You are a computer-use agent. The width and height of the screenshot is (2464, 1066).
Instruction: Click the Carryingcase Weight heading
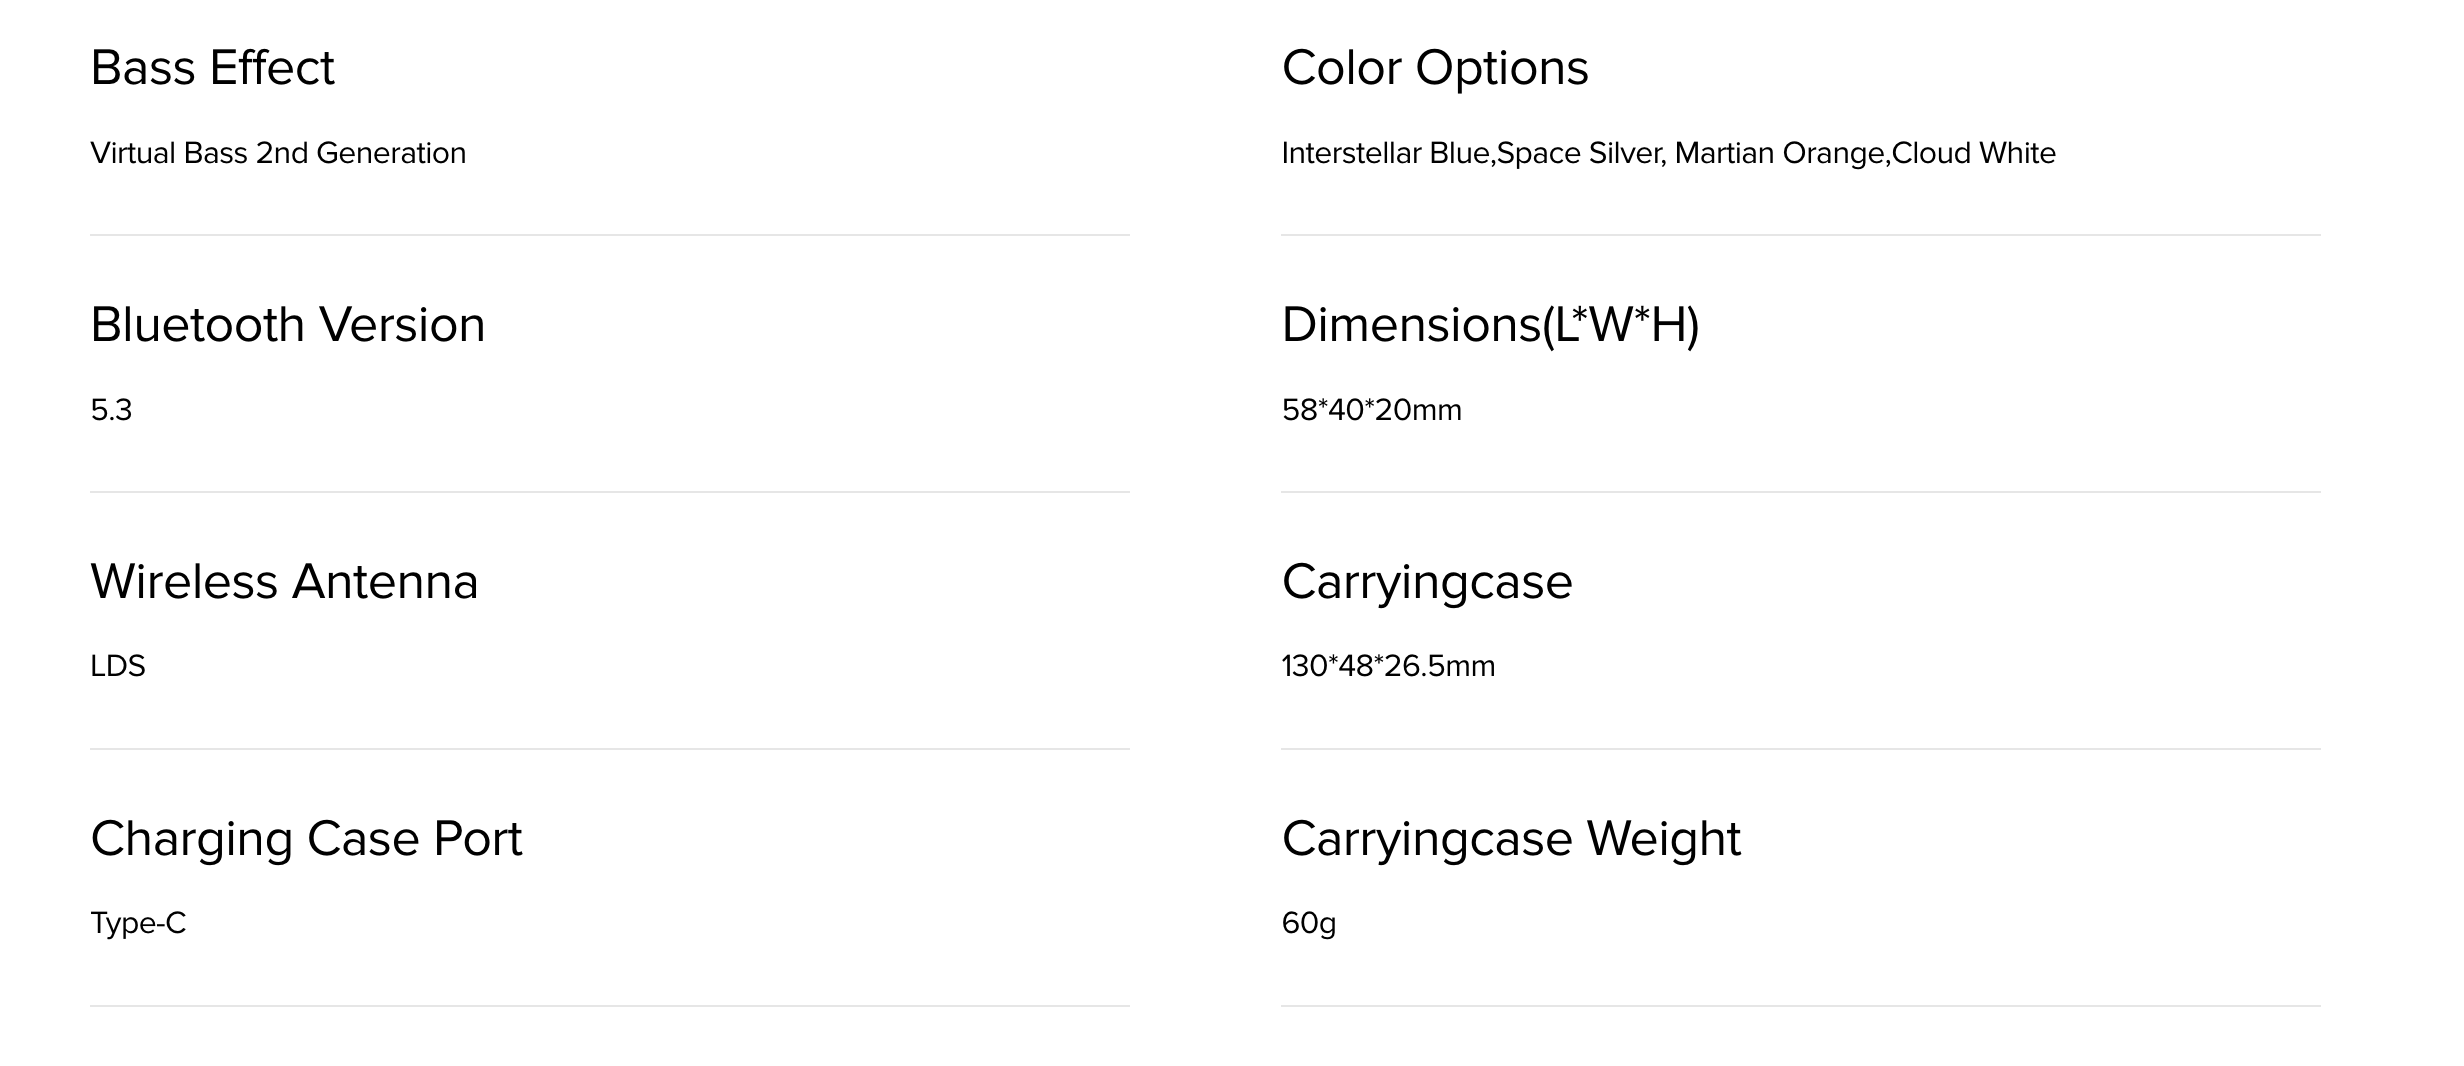pyautogui.click(x=1511, y=839)
